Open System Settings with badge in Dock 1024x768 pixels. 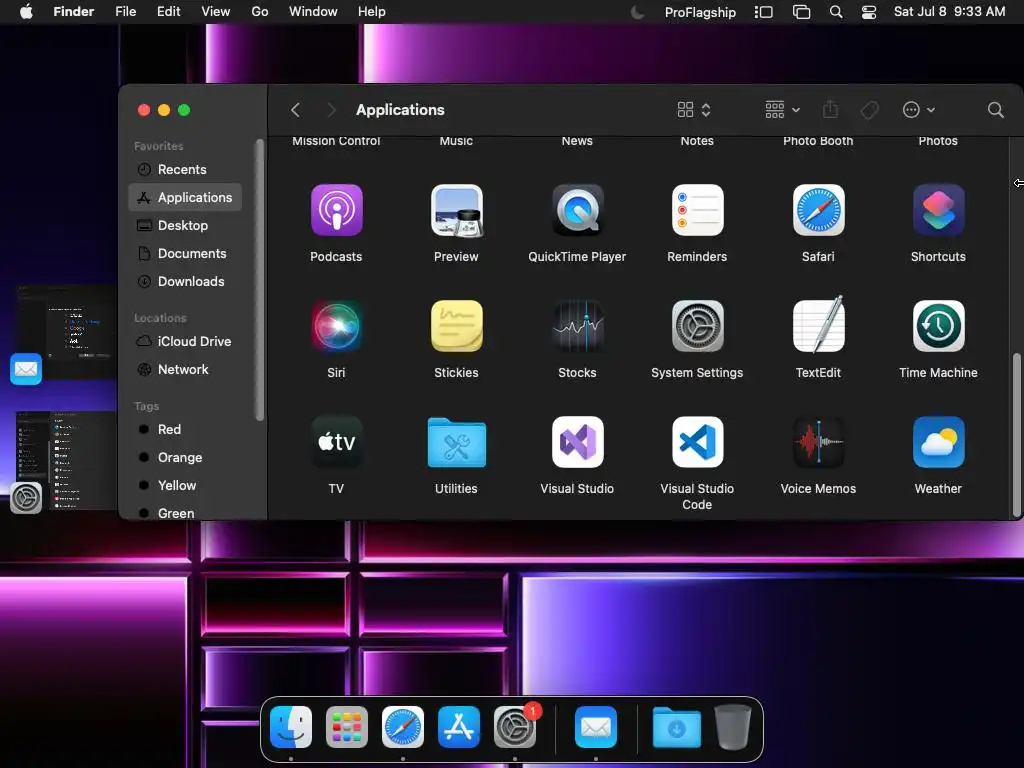[x=515, y=727]
